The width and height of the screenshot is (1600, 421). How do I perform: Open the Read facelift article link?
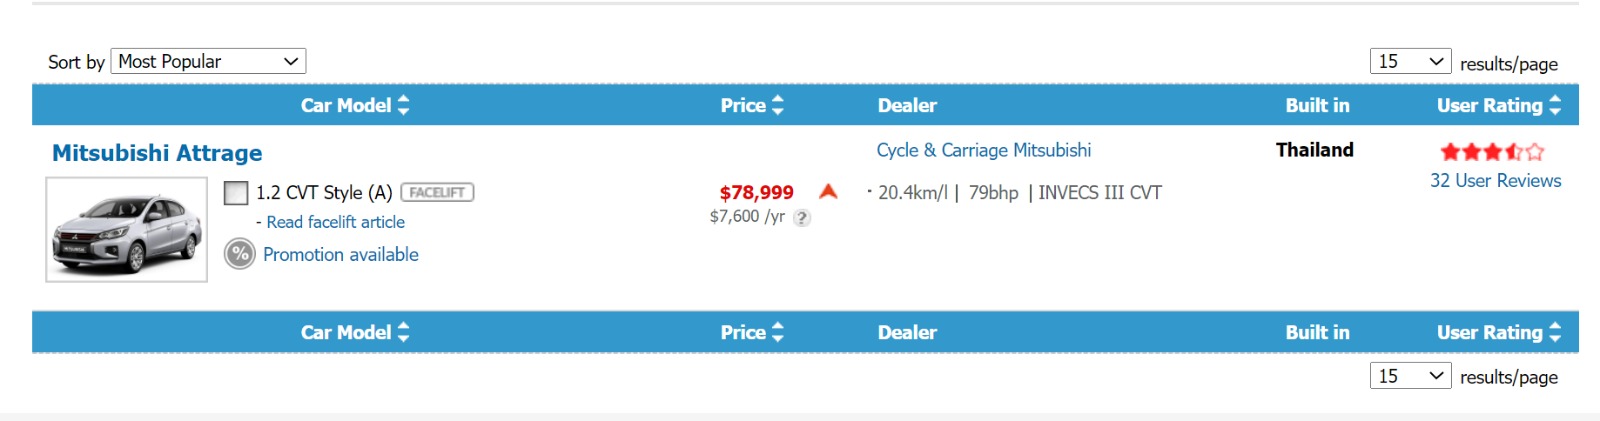[335, 222]
